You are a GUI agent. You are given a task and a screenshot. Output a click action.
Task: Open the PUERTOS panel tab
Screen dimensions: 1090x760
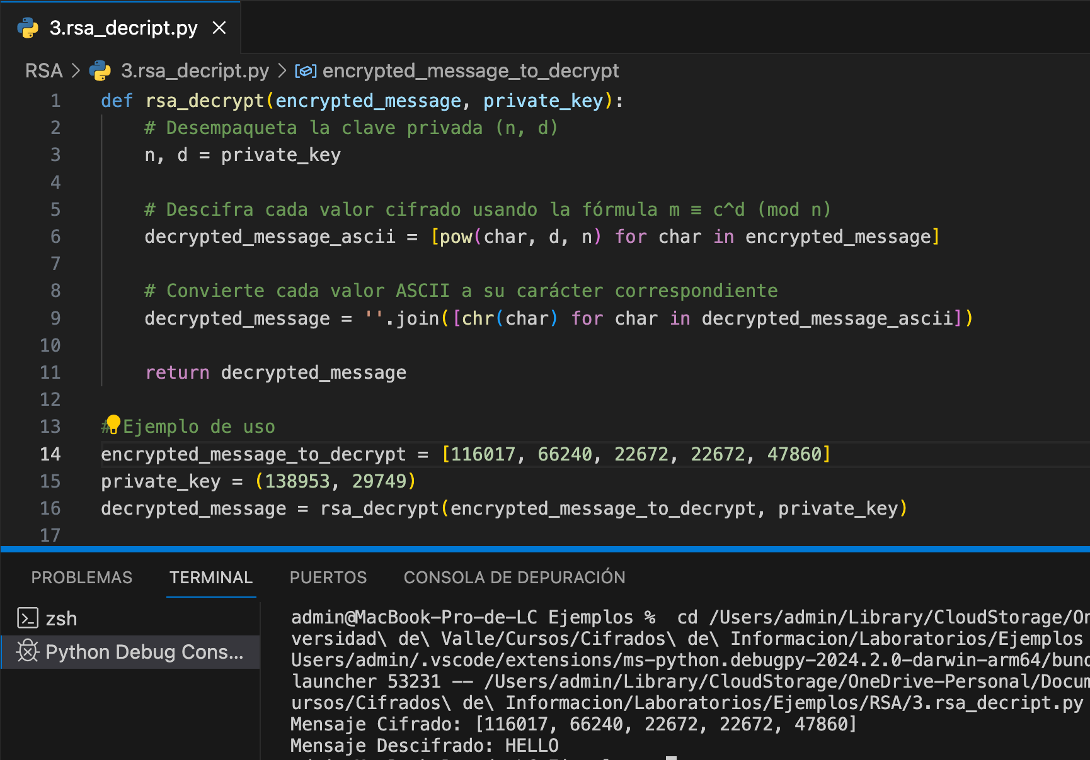(328, 577)
